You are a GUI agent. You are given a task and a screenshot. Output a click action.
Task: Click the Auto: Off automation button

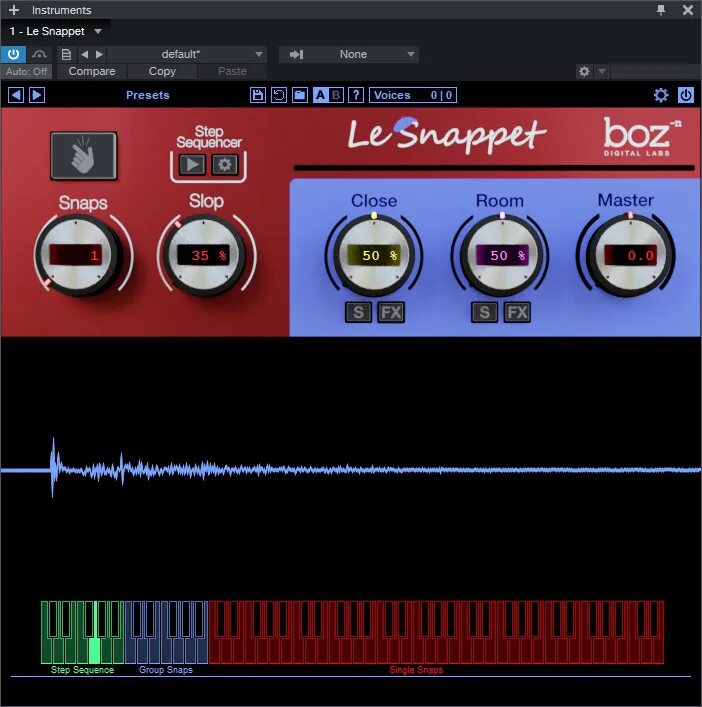point(27,71)
